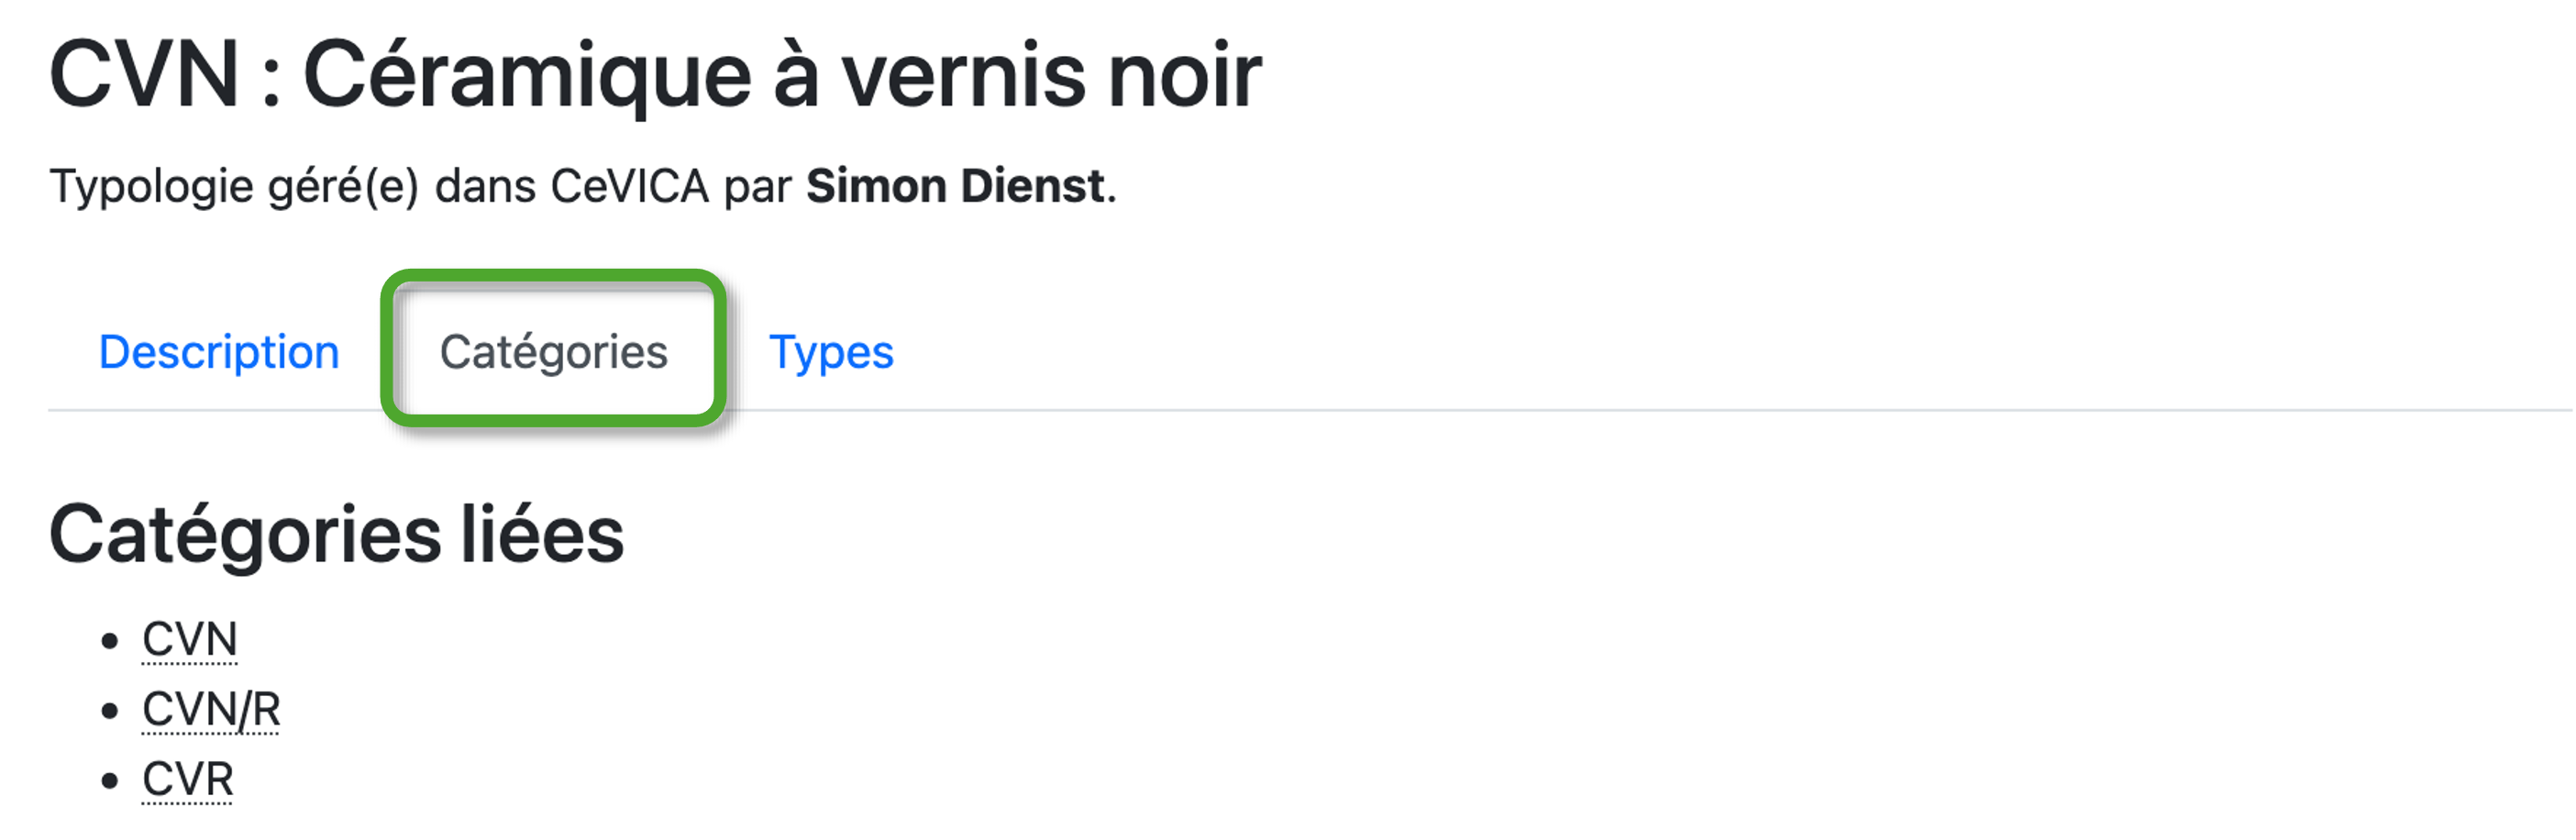Image resolution: width=2576 pixels, height=840 pixels.
Task: Follow the CVN/R category link
Action: tap(211, 710)
